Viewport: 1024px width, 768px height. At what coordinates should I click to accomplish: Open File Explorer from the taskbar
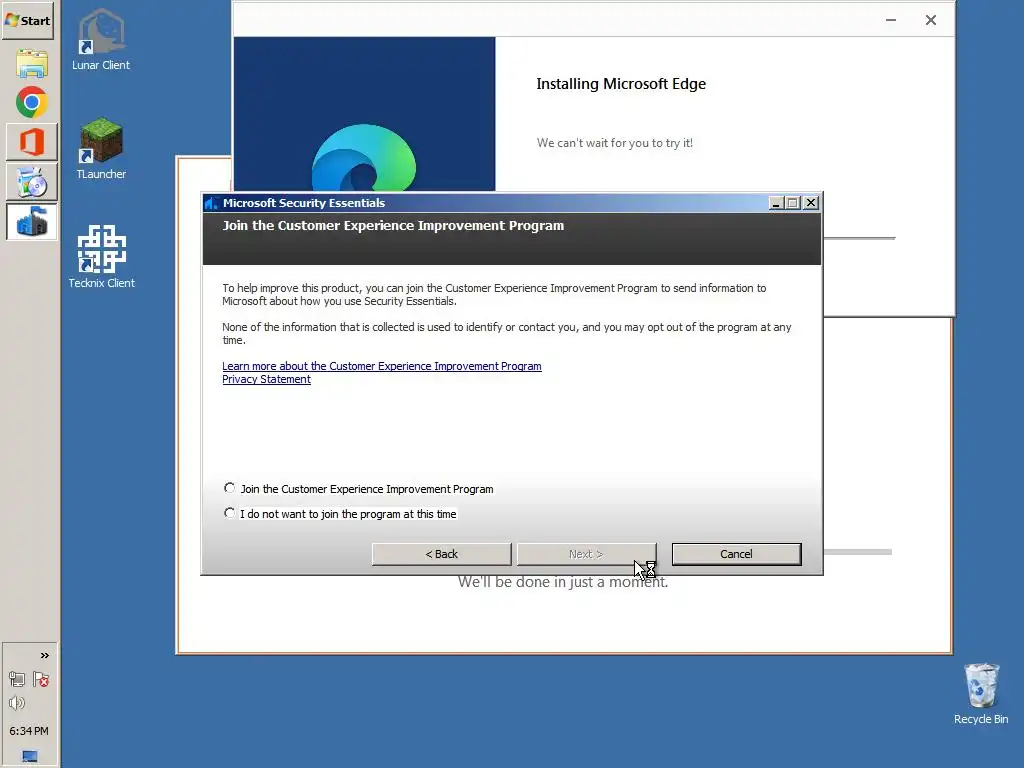31,63
